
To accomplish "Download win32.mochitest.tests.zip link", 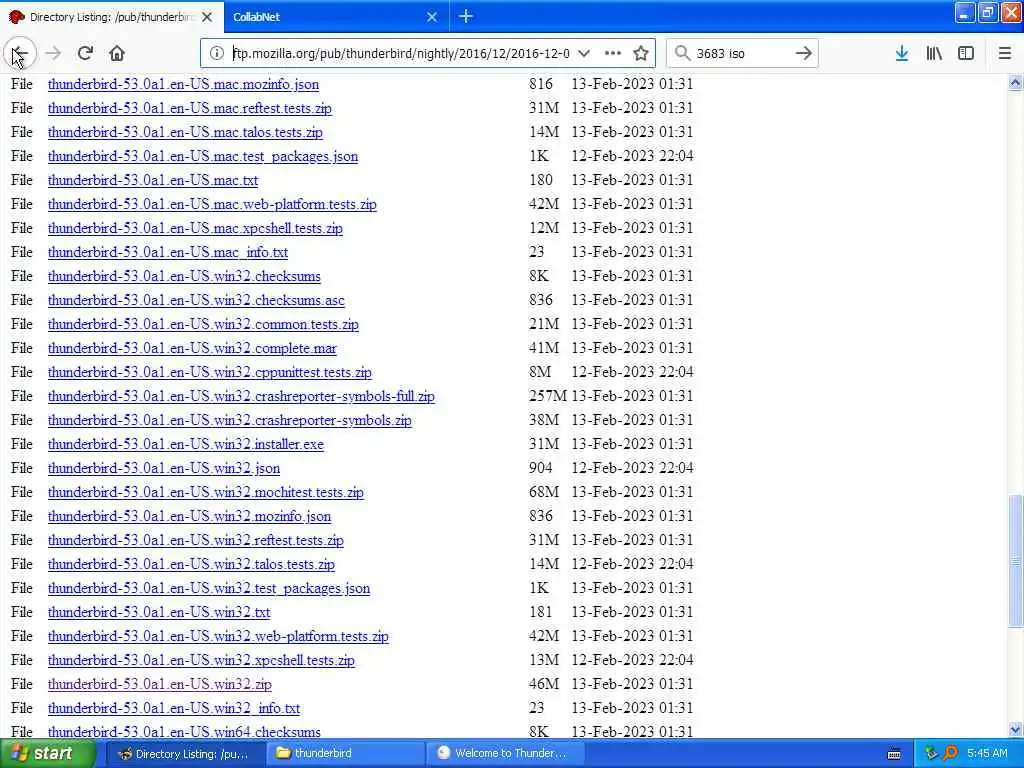I will (x=206, y=492).
